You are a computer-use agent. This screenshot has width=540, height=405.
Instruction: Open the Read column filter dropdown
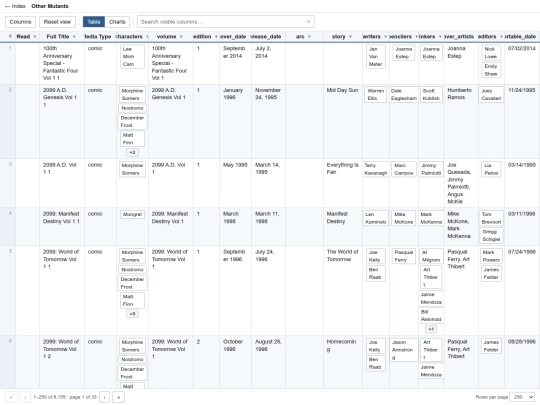tap(35, 37)
